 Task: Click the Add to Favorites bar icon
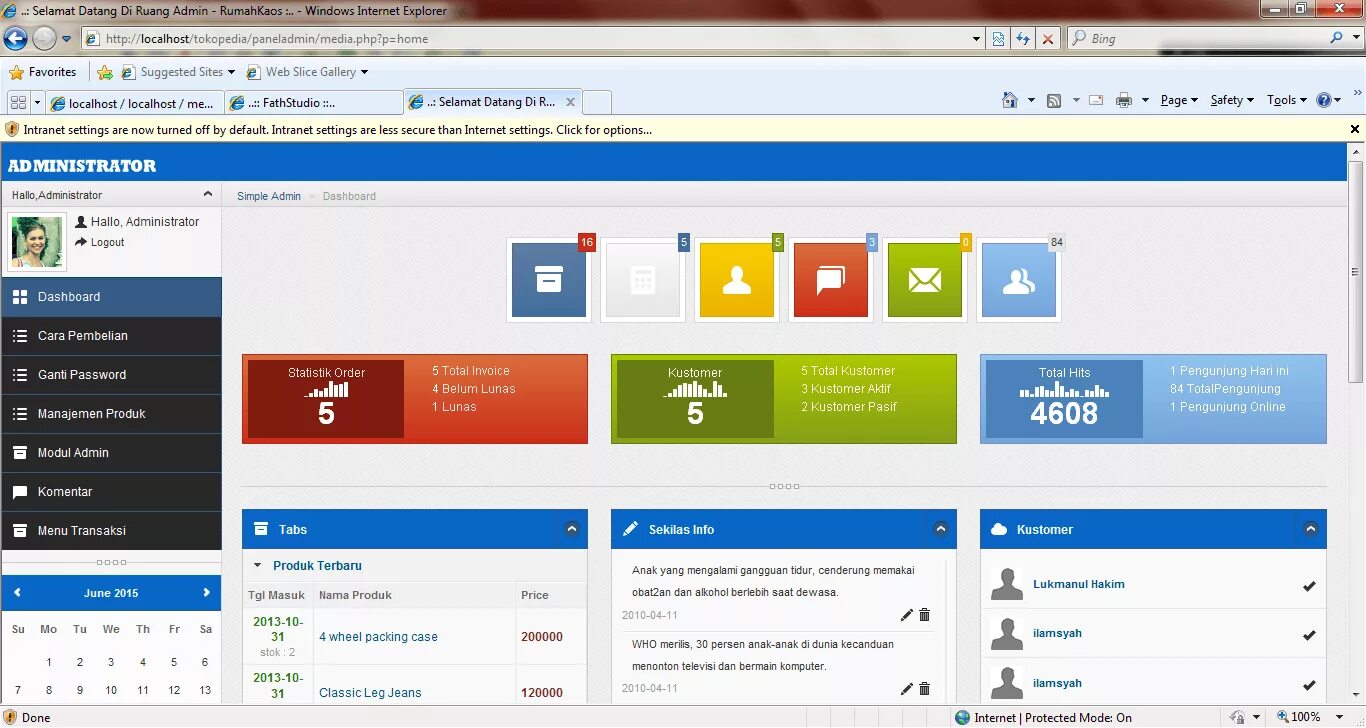click(105, 72)
